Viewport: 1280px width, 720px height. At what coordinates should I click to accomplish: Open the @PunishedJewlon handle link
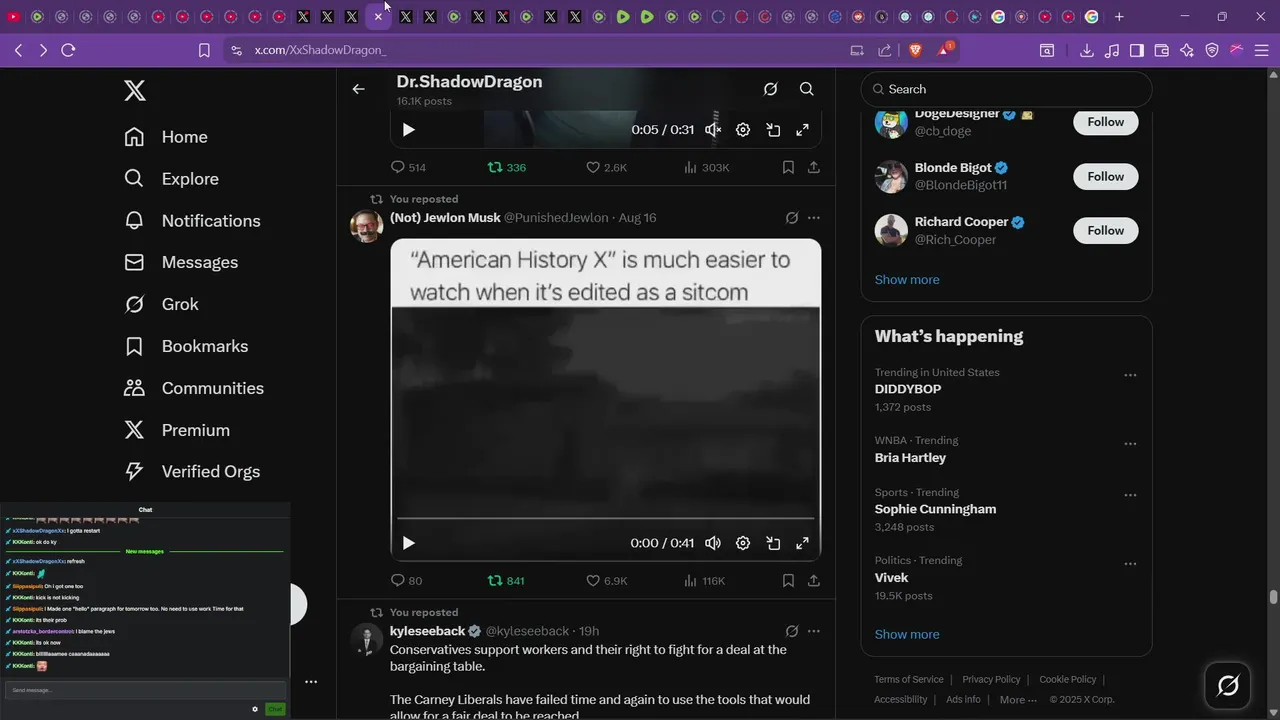556,218
